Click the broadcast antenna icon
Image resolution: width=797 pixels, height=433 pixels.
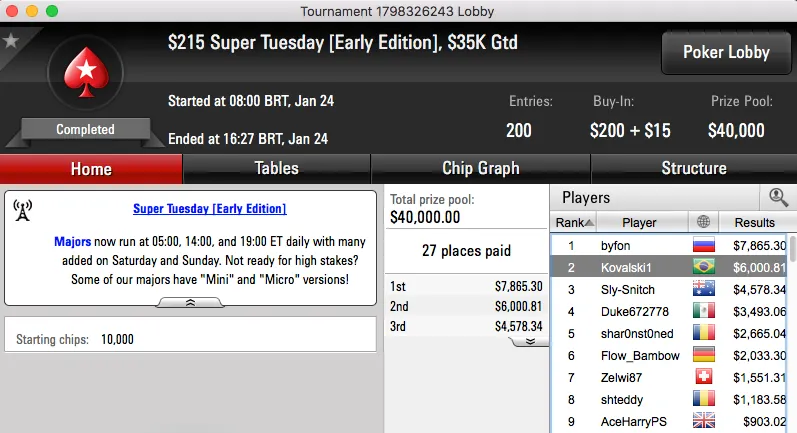(x=23, y=211)
